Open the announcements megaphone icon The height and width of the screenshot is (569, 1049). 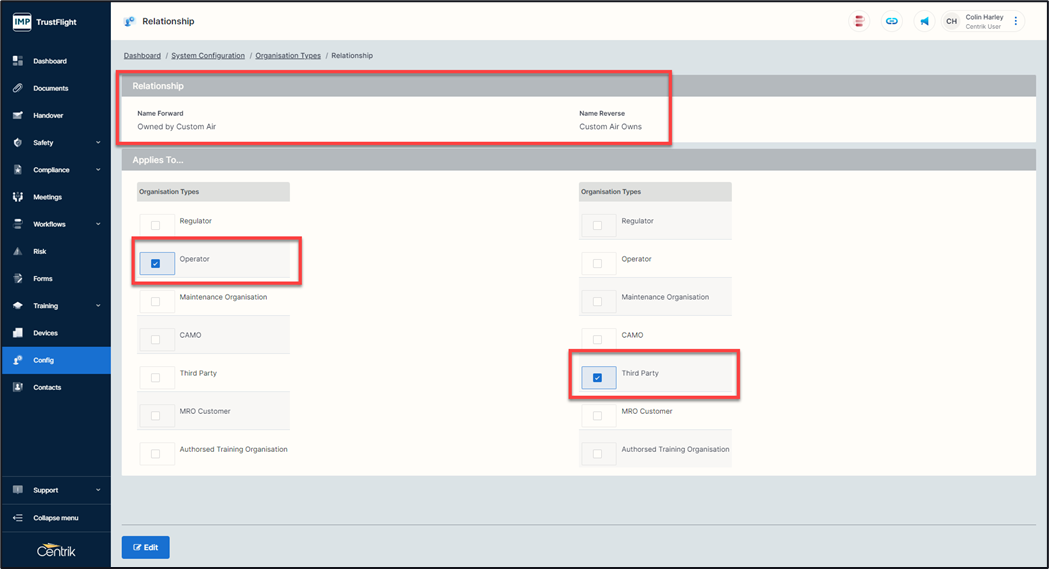[924, 21]
